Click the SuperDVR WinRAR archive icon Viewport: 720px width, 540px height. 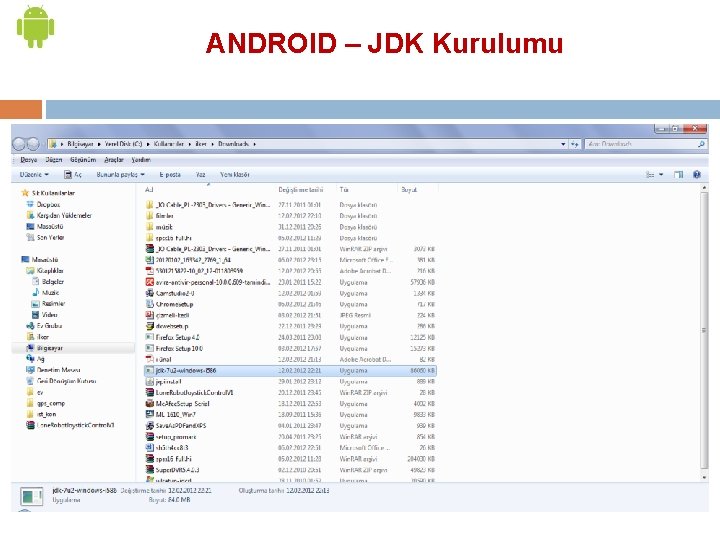coord(150,470)
